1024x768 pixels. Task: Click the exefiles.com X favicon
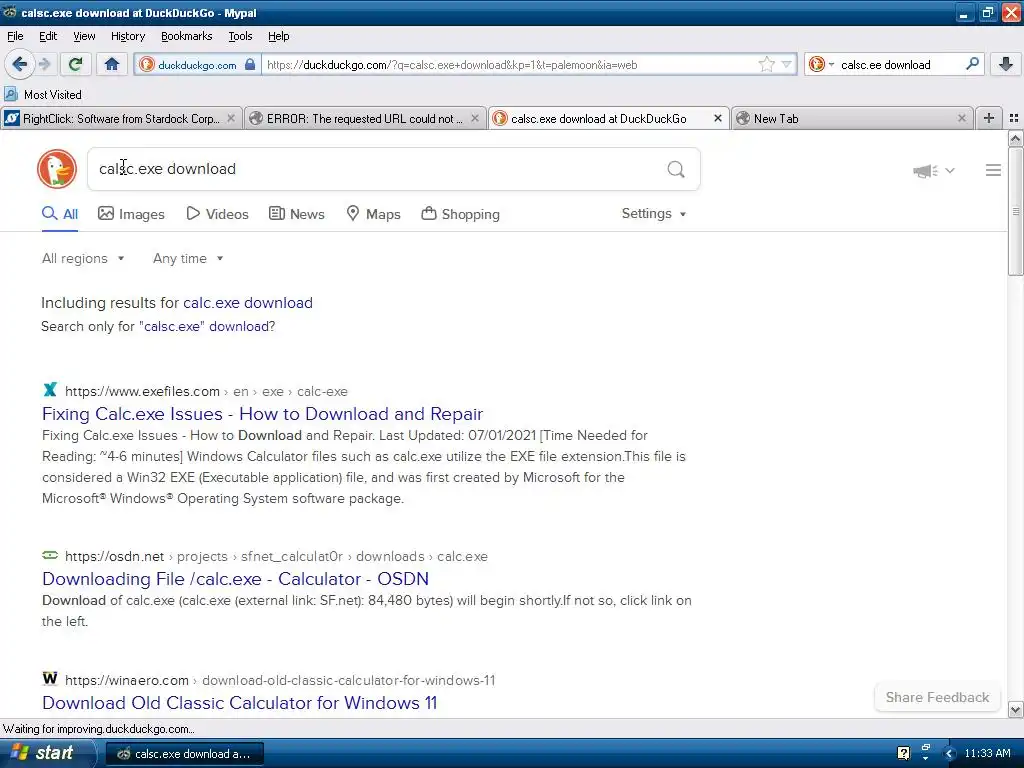point(50,390)
